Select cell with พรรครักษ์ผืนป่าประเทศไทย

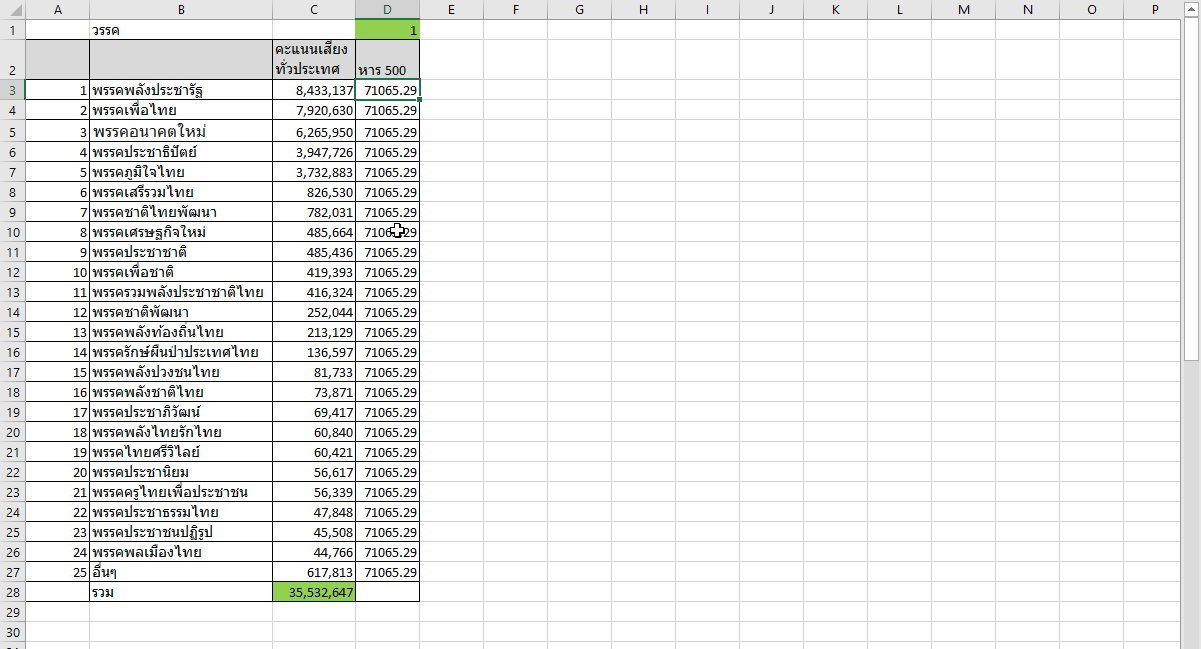[181, 352]
